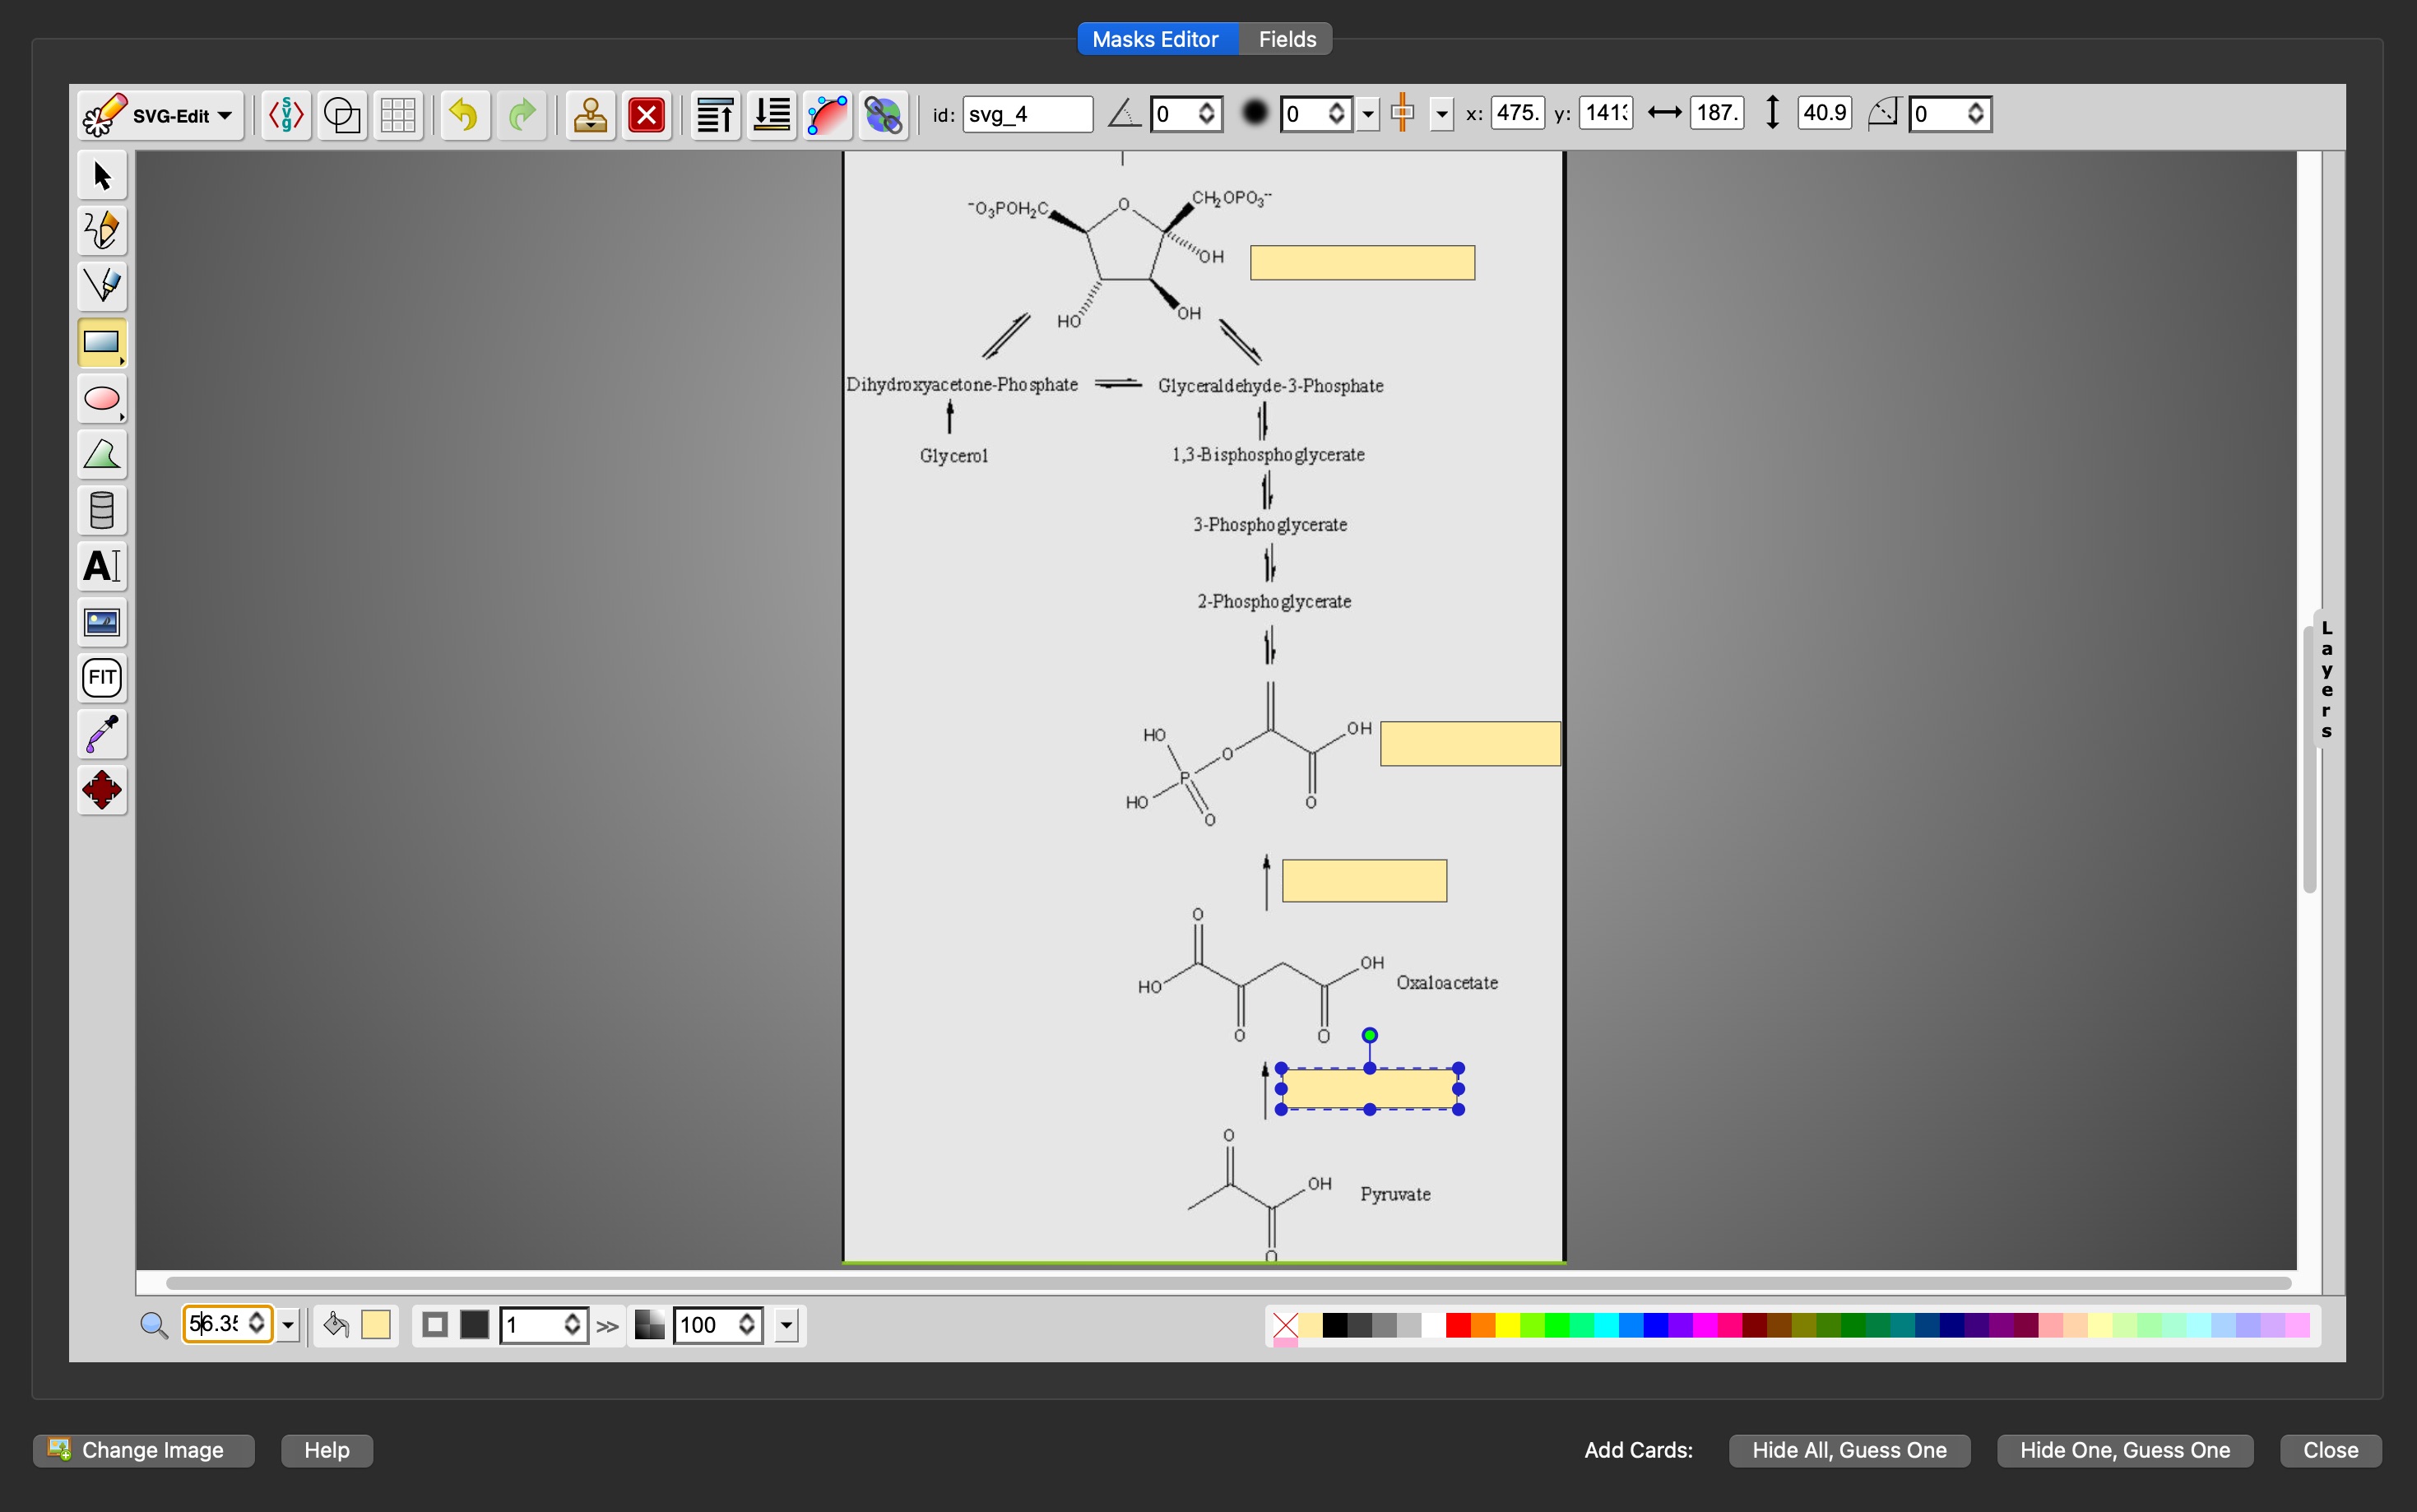Viewport: 2417px width, 1512px height.
Task: Open the zoom level dropdown
Action: (288, 1325)
